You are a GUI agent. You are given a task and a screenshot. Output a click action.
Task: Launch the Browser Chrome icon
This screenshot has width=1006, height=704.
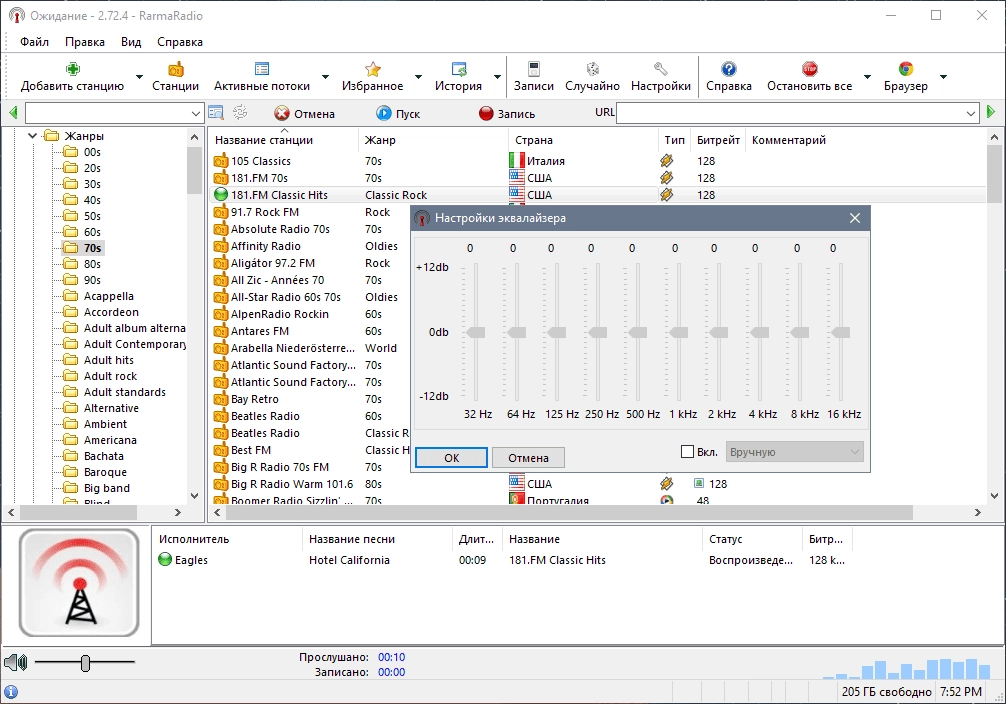906,69
